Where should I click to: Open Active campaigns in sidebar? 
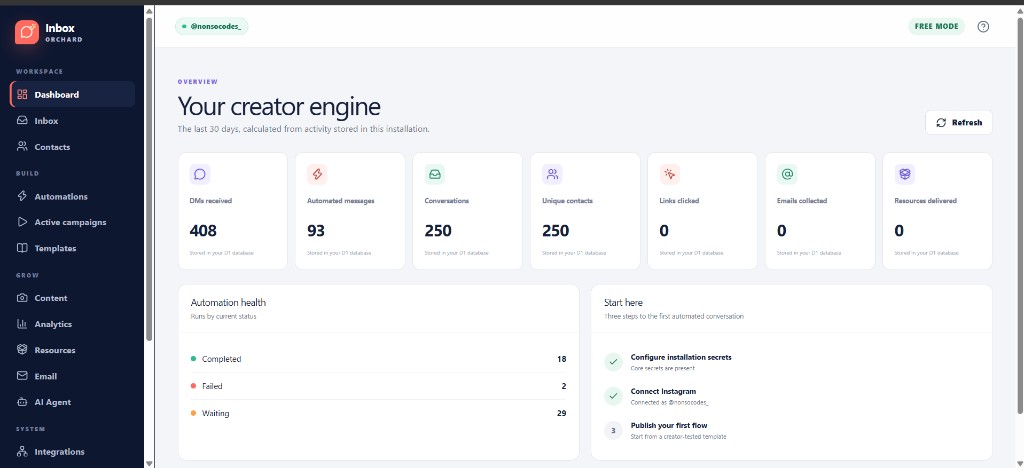point(72,222)
